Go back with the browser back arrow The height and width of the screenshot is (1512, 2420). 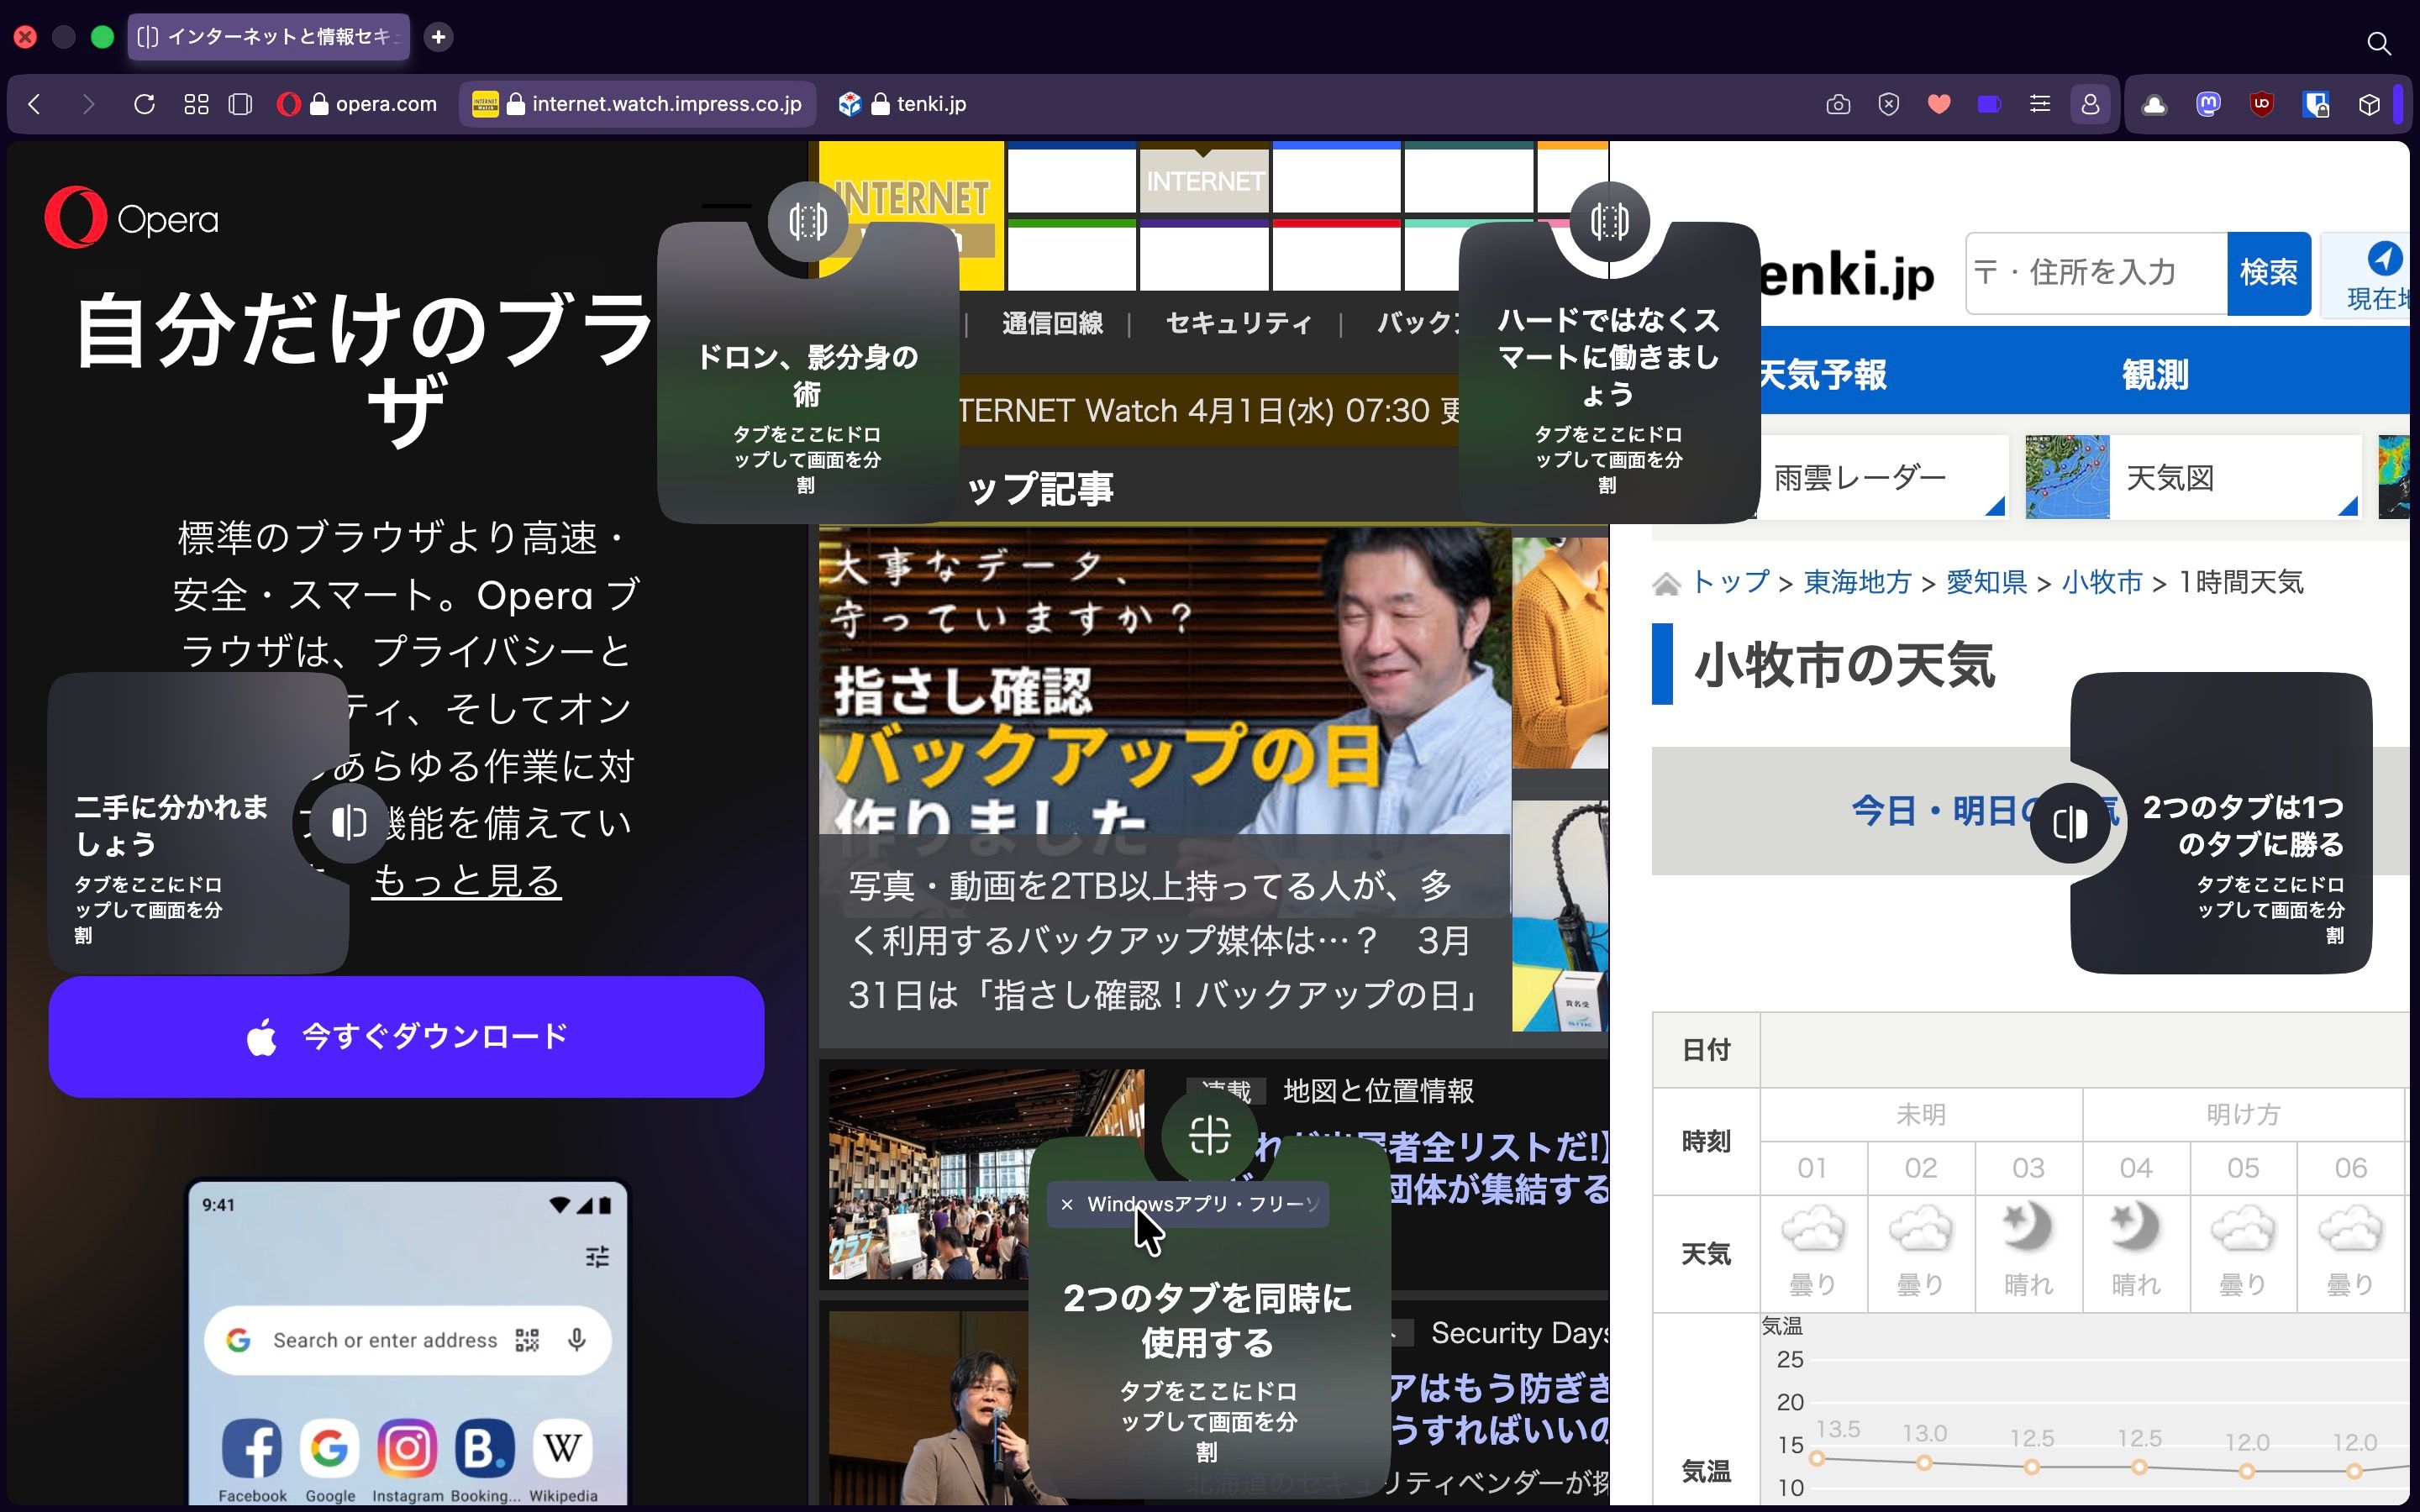point(35,104)
